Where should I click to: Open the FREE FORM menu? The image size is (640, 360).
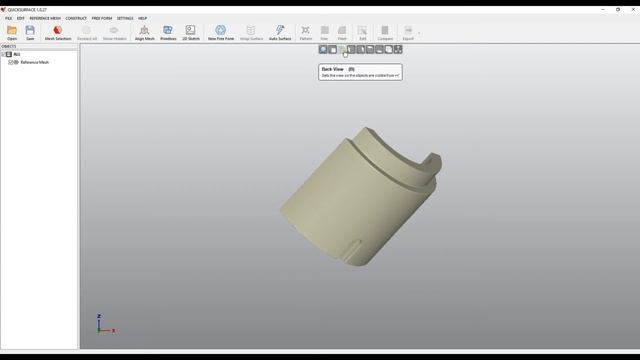point(102,18)
